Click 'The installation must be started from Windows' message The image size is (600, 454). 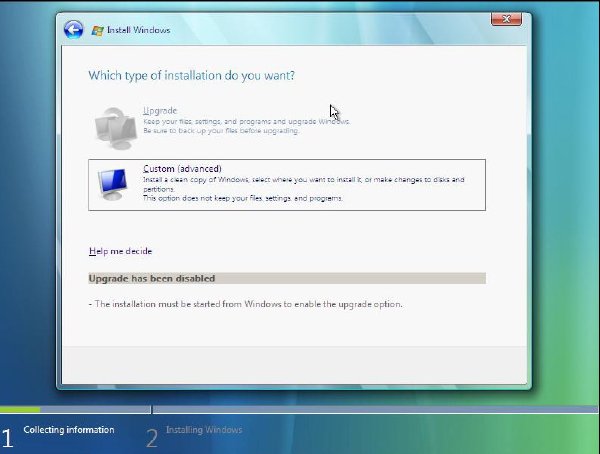(245, 304)
